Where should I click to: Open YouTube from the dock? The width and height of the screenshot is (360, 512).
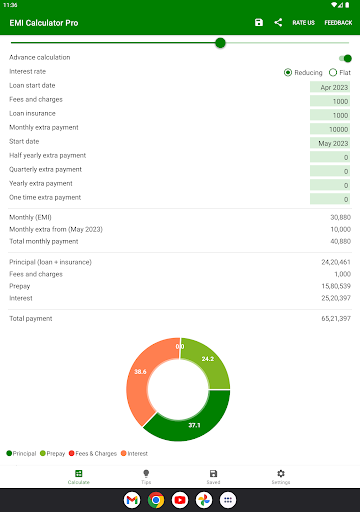(180, 500)
